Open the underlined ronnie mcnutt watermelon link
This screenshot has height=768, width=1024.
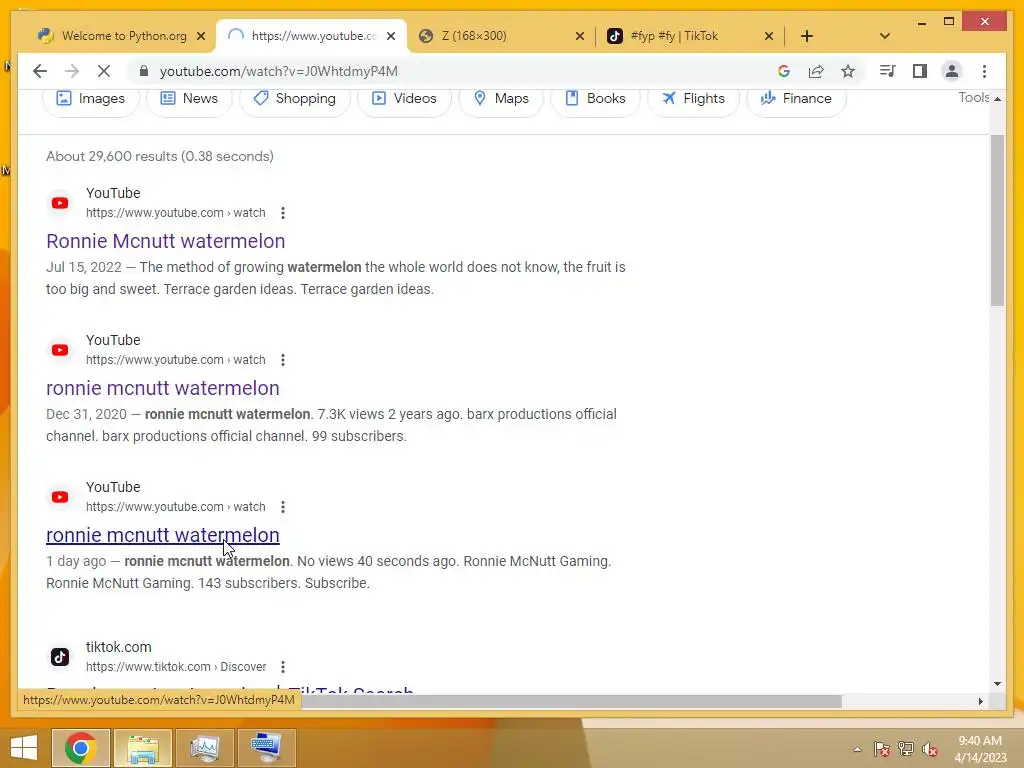(163, 535)
